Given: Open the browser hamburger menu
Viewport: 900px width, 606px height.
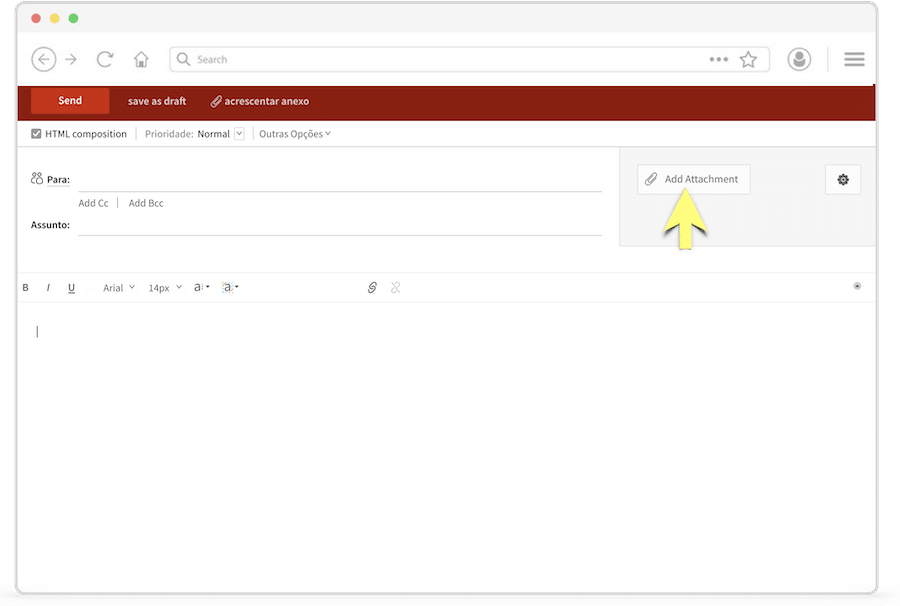Looking at the screenshot, I should [854, 60].
